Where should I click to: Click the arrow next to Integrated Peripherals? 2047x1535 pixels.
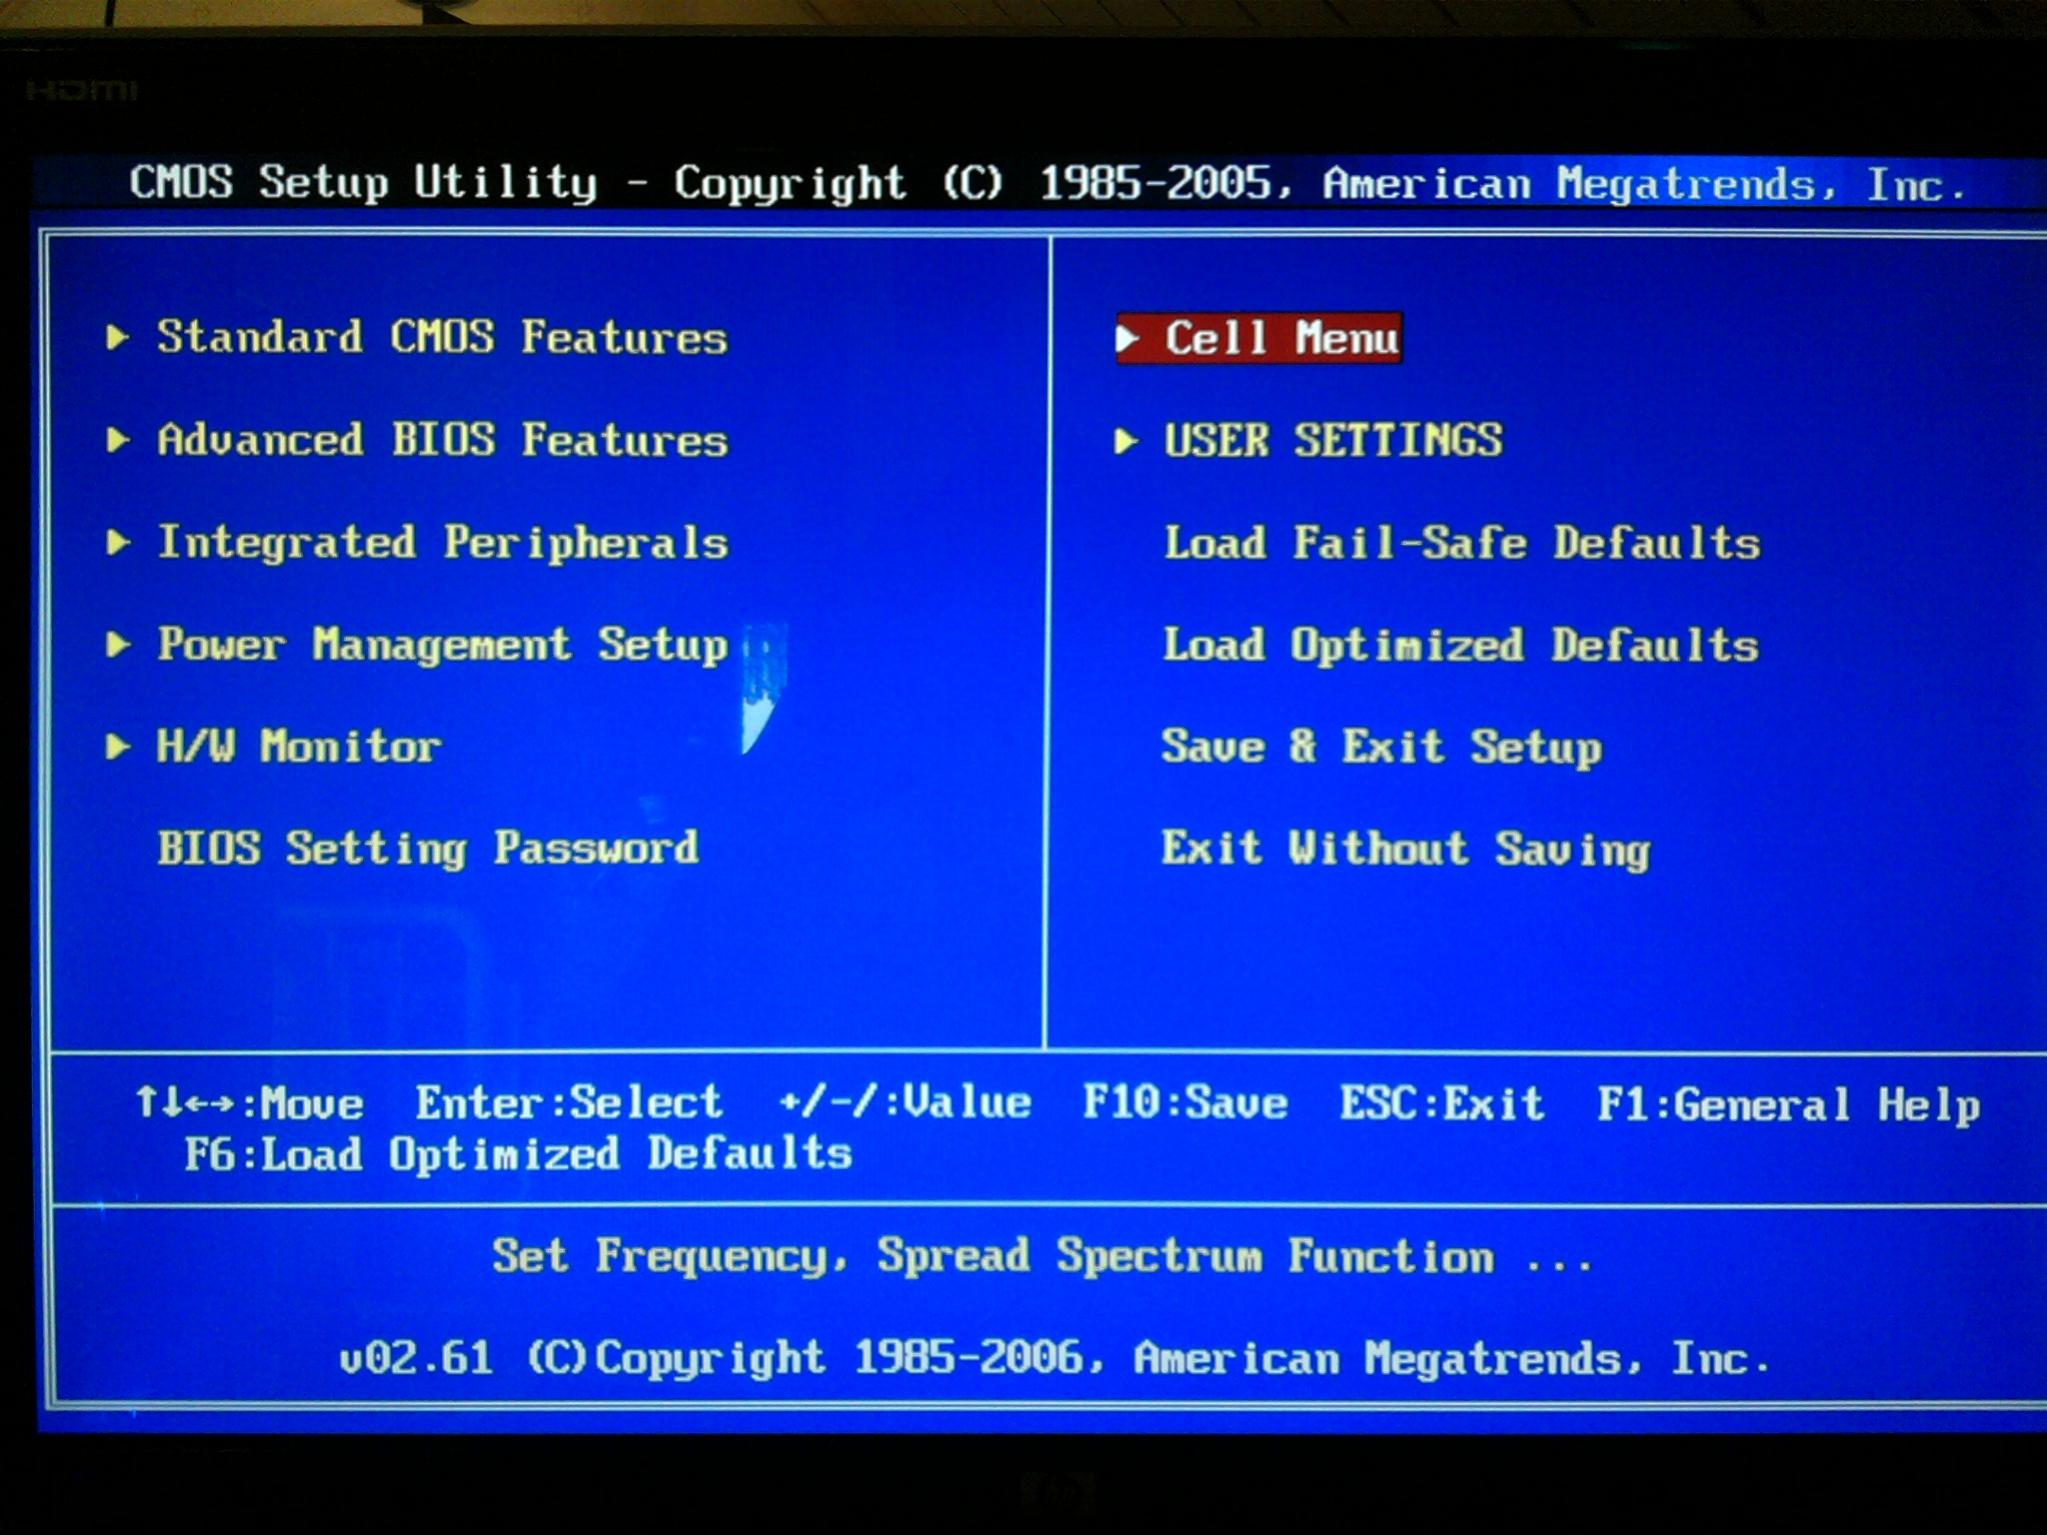pos(118,542)
